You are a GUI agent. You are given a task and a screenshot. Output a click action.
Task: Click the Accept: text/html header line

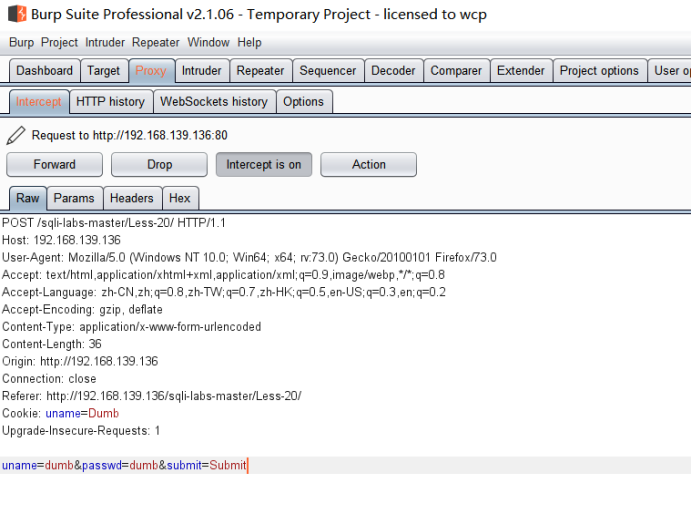click(223, 275)
